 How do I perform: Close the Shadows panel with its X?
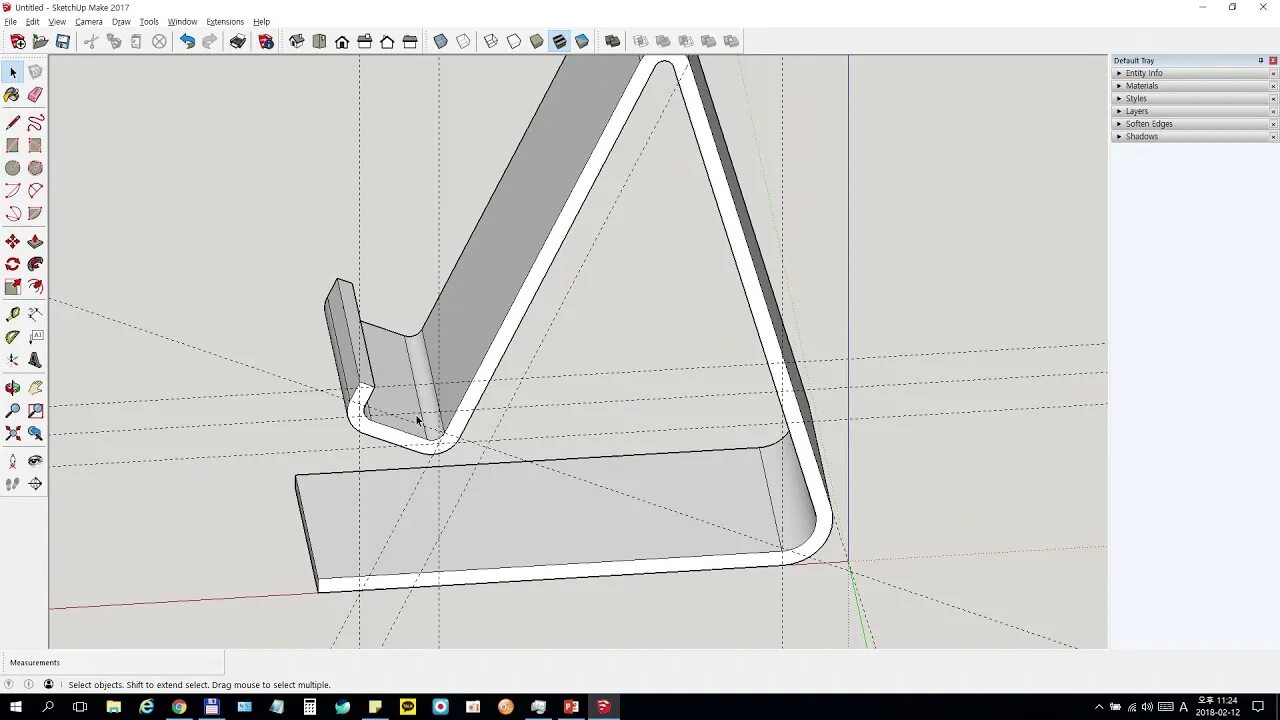pyautogui.click(x=1273, y=136)
